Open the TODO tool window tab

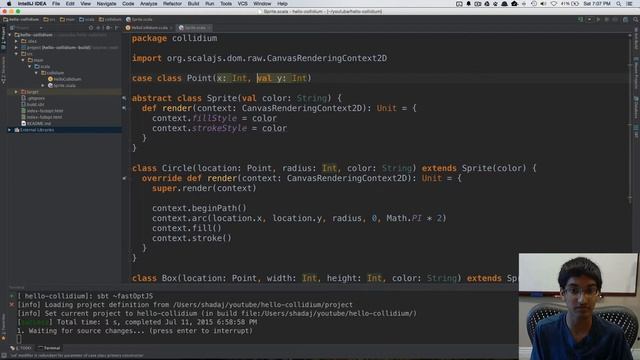(21, 348)
